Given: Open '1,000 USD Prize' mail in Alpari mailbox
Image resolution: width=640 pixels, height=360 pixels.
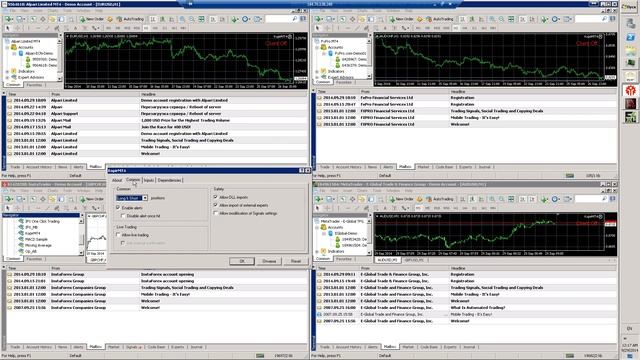Looking at the screenshot, I should tap(157, 120).
